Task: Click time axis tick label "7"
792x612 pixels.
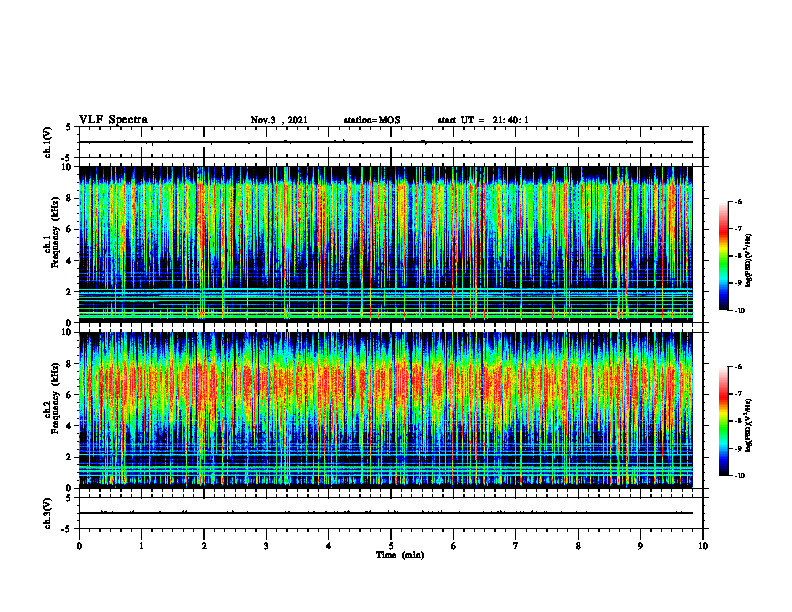Action: pos(516,546)
